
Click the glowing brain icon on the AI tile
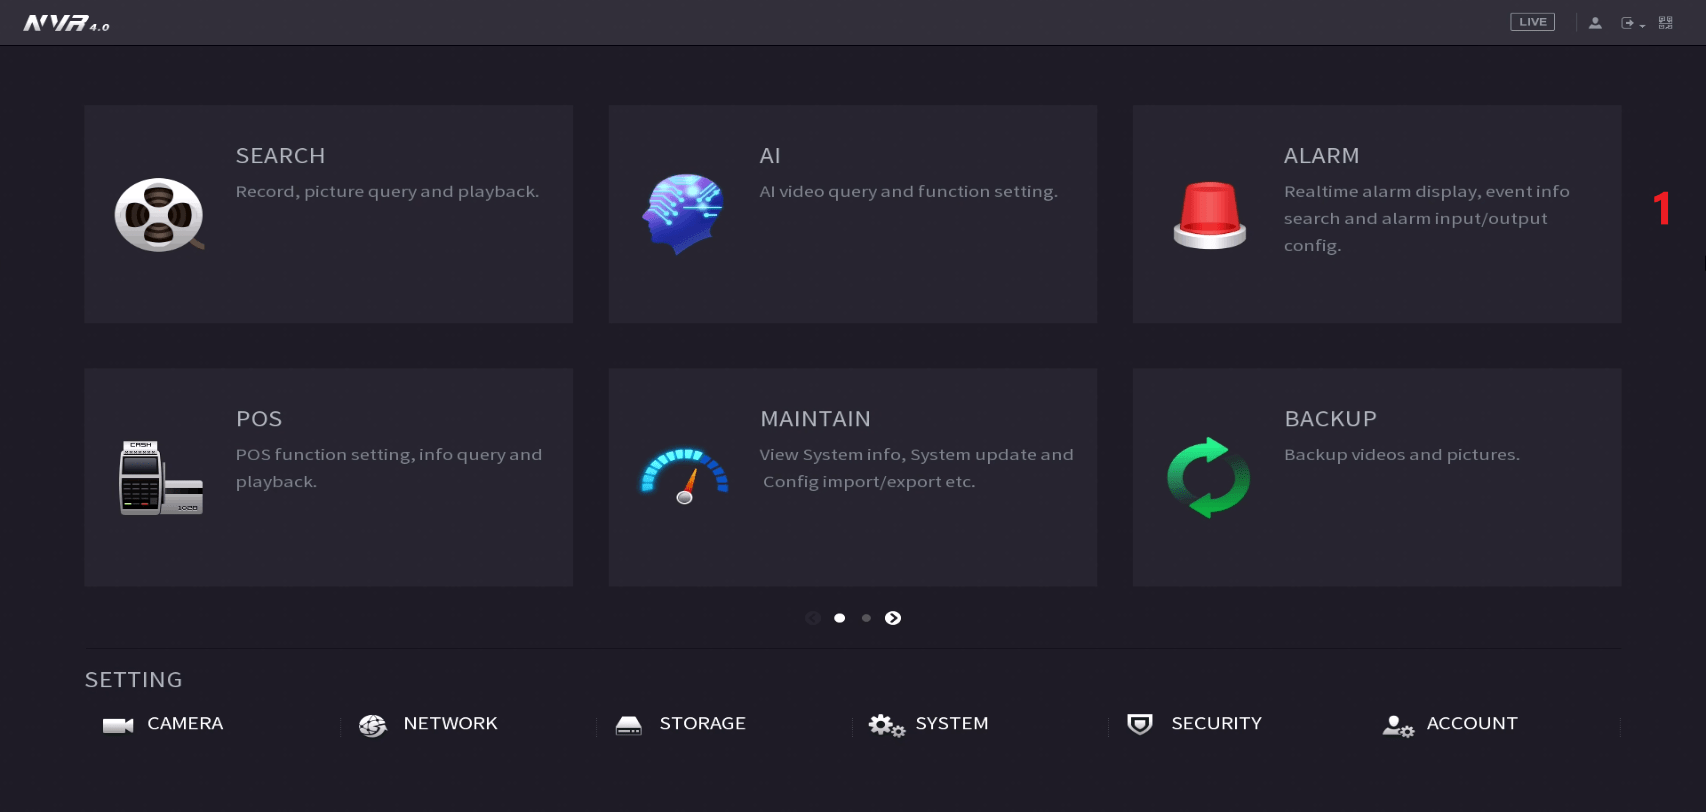[x=683, y=214]
